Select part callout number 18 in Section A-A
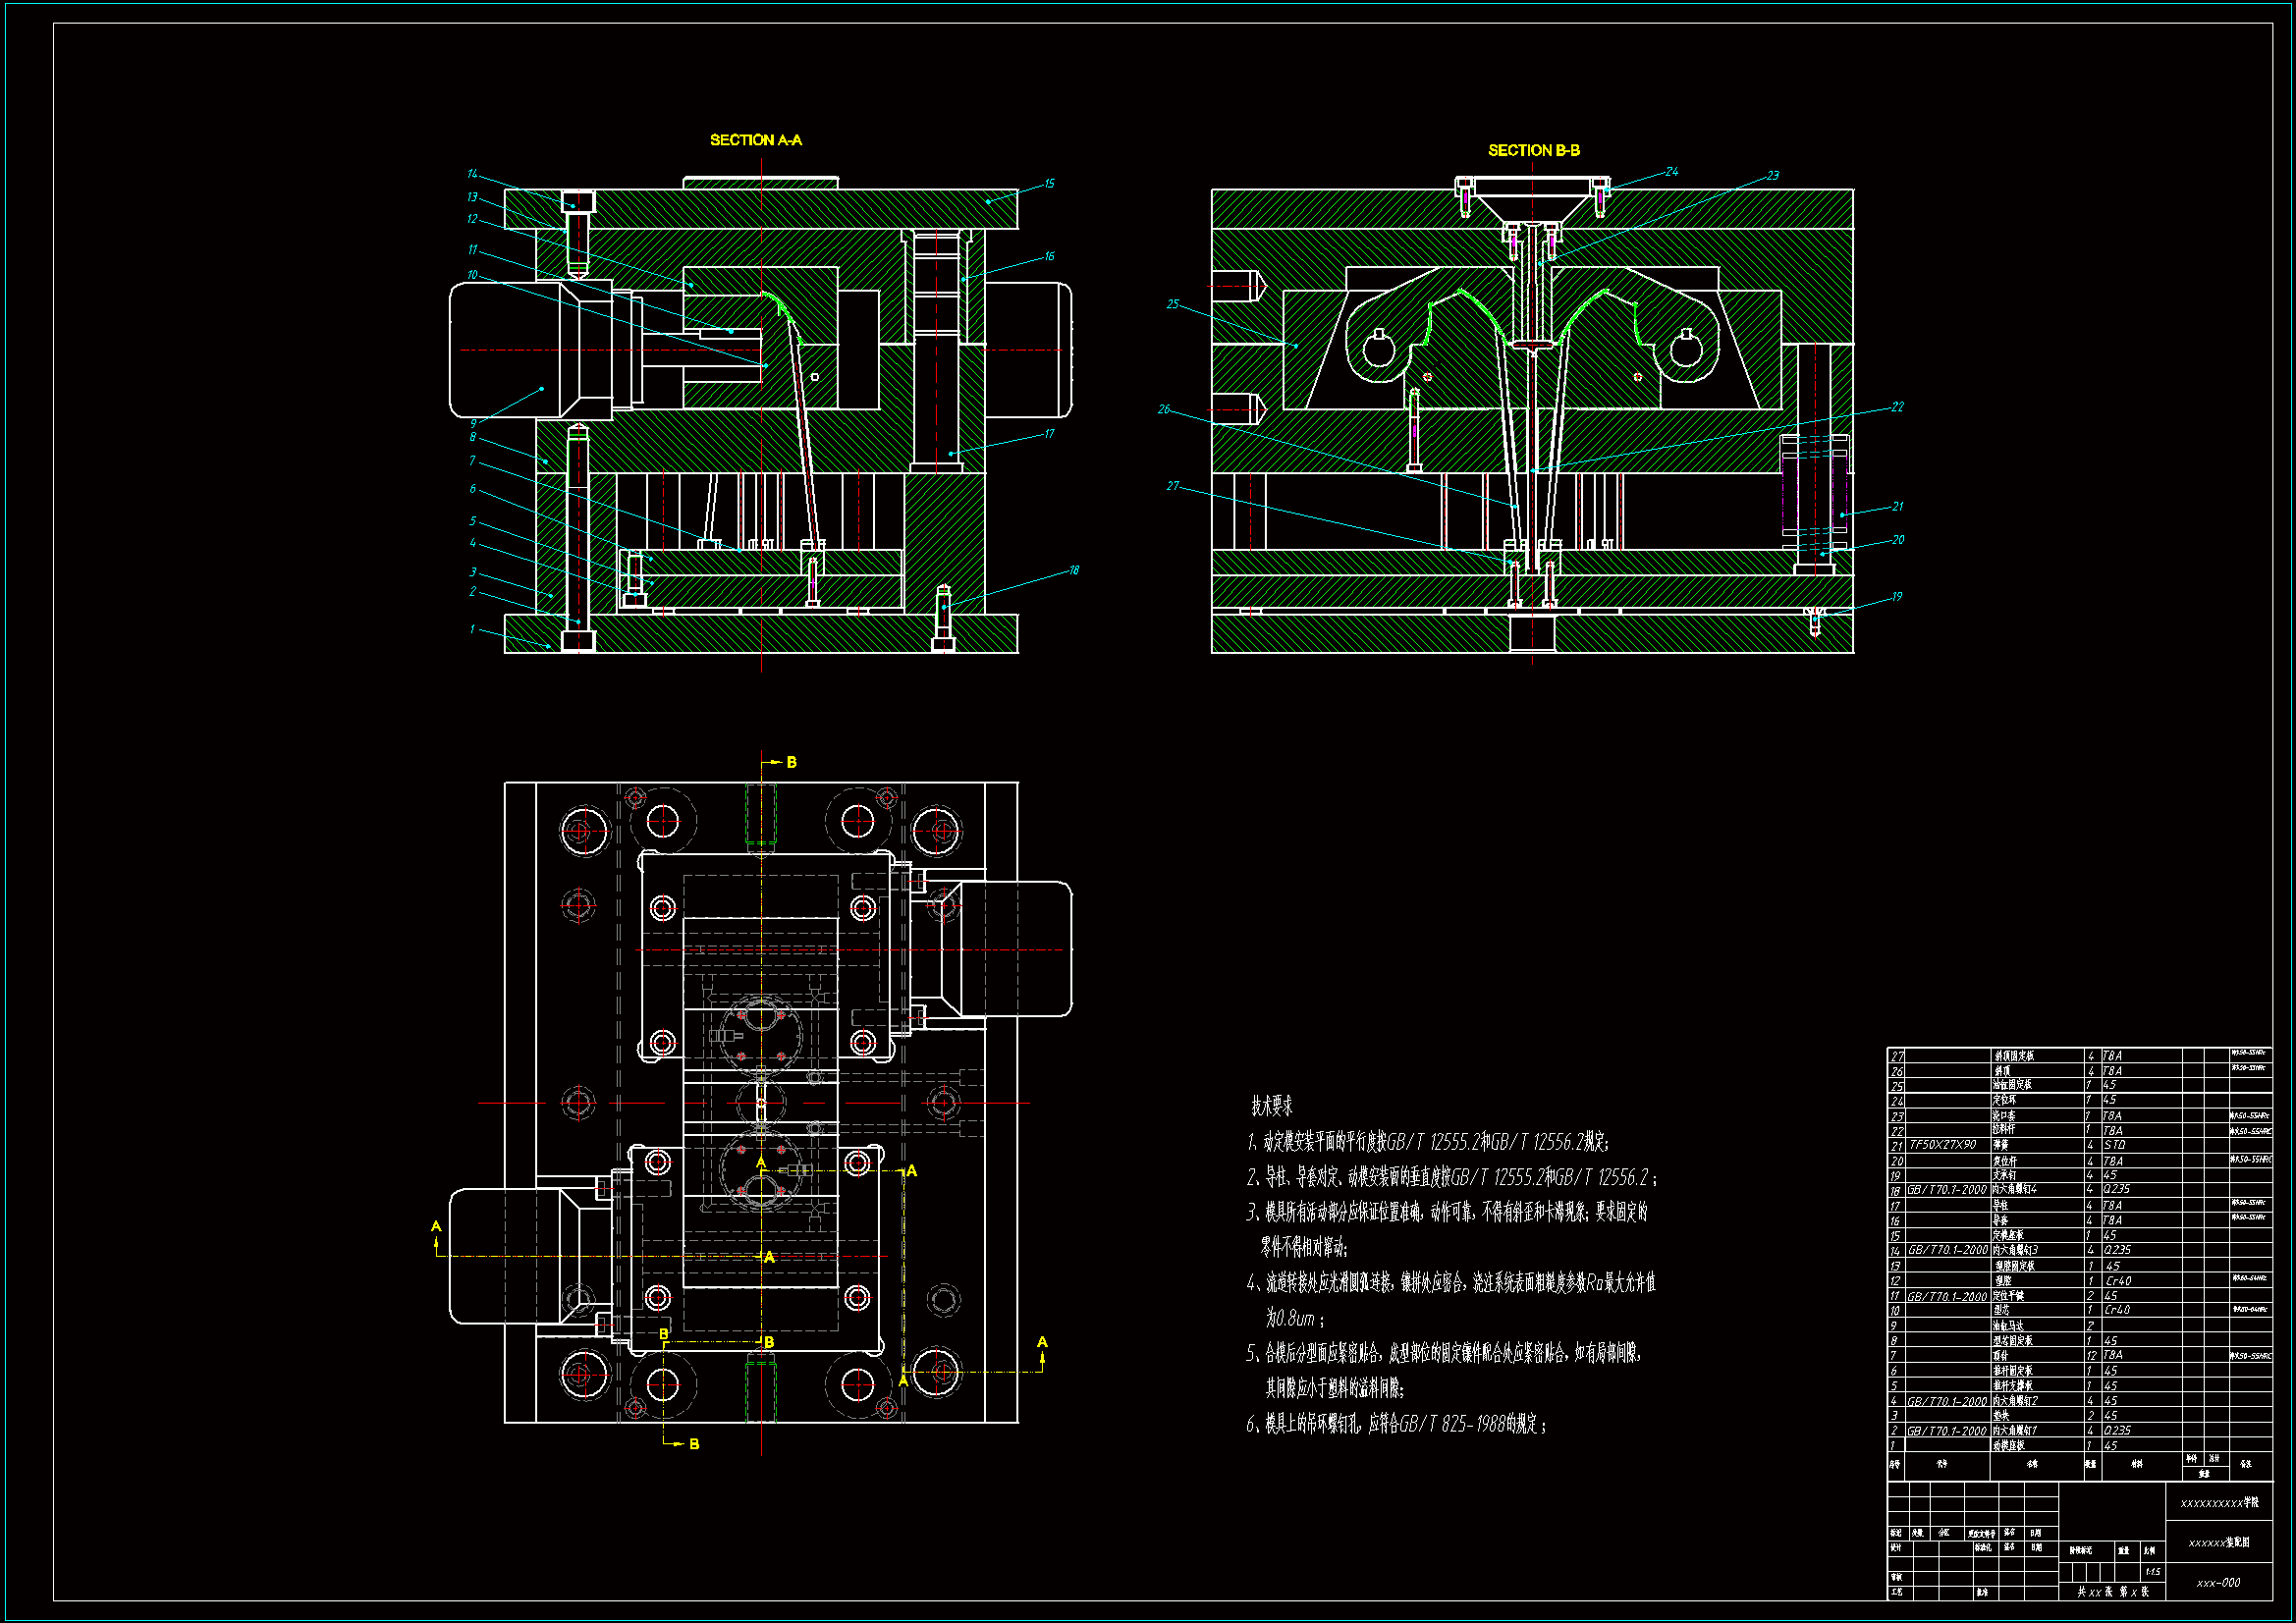The height and width of the screenshot is (1623, 2296). [1074, 570]
